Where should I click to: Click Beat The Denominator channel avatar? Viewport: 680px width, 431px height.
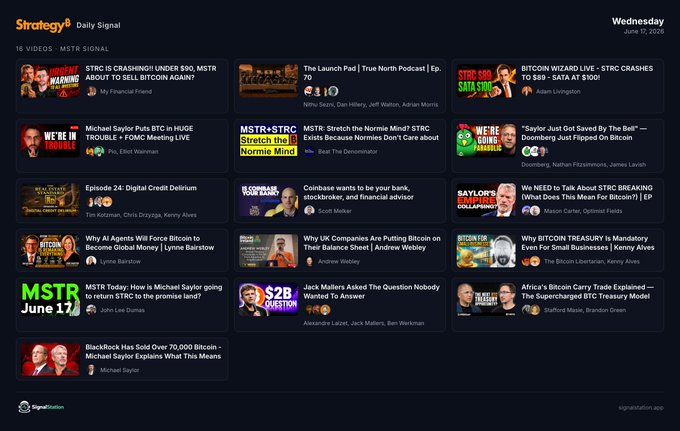[x=309, y=151]
